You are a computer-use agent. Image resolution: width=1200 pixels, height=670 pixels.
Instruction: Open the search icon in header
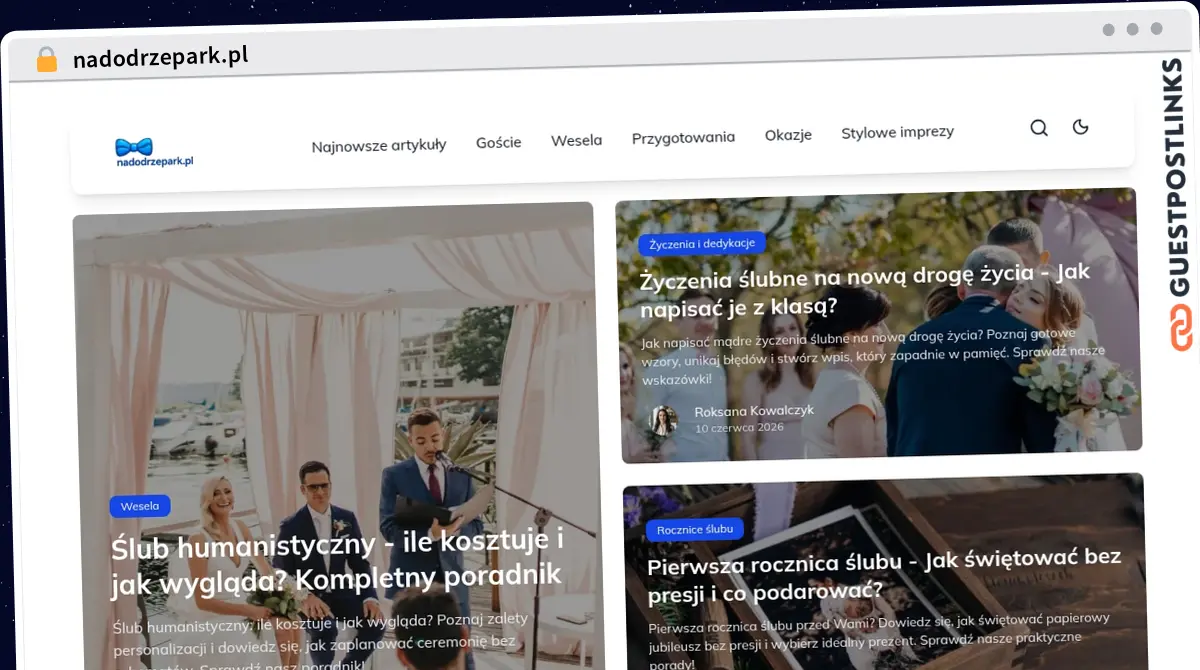click(1039, 128)
